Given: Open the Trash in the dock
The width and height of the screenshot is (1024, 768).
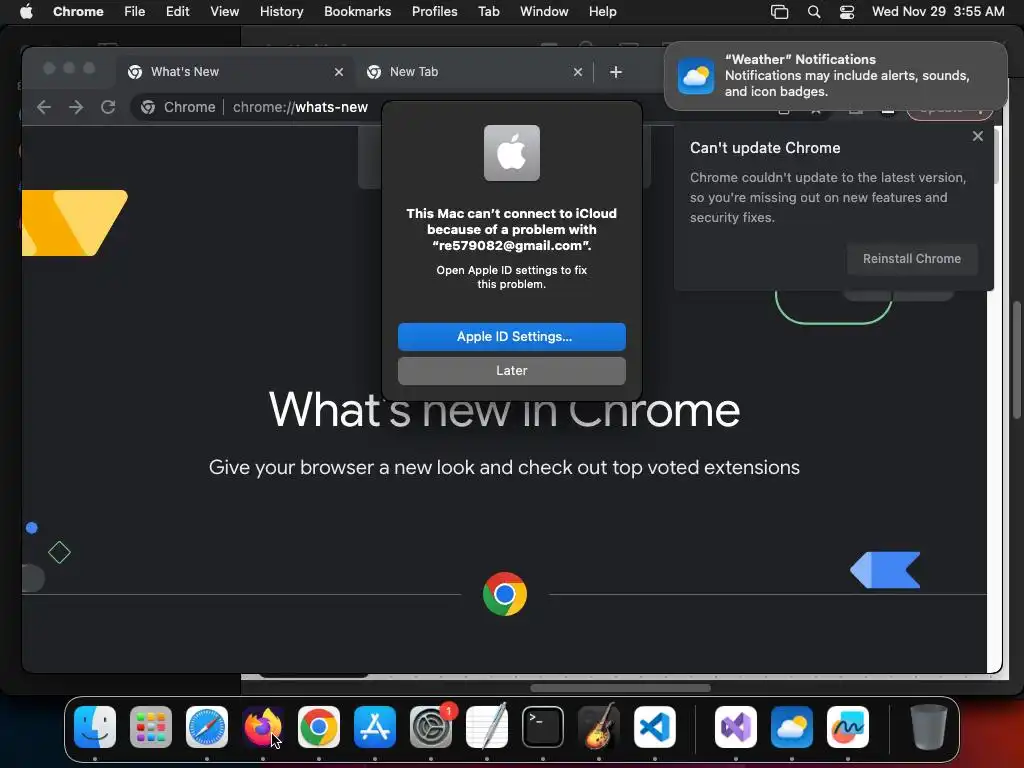Looking at the screenshot, I should pos(929,727).
